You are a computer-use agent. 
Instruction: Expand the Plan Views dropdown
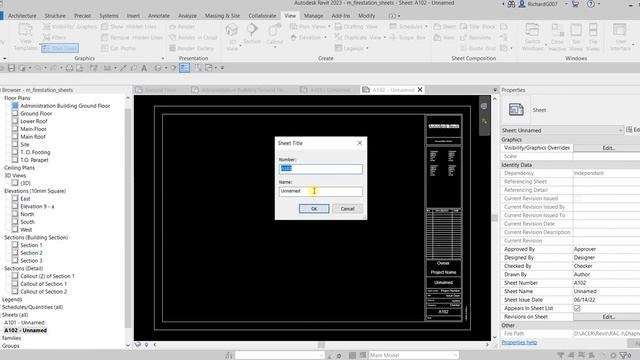point(329,27)
